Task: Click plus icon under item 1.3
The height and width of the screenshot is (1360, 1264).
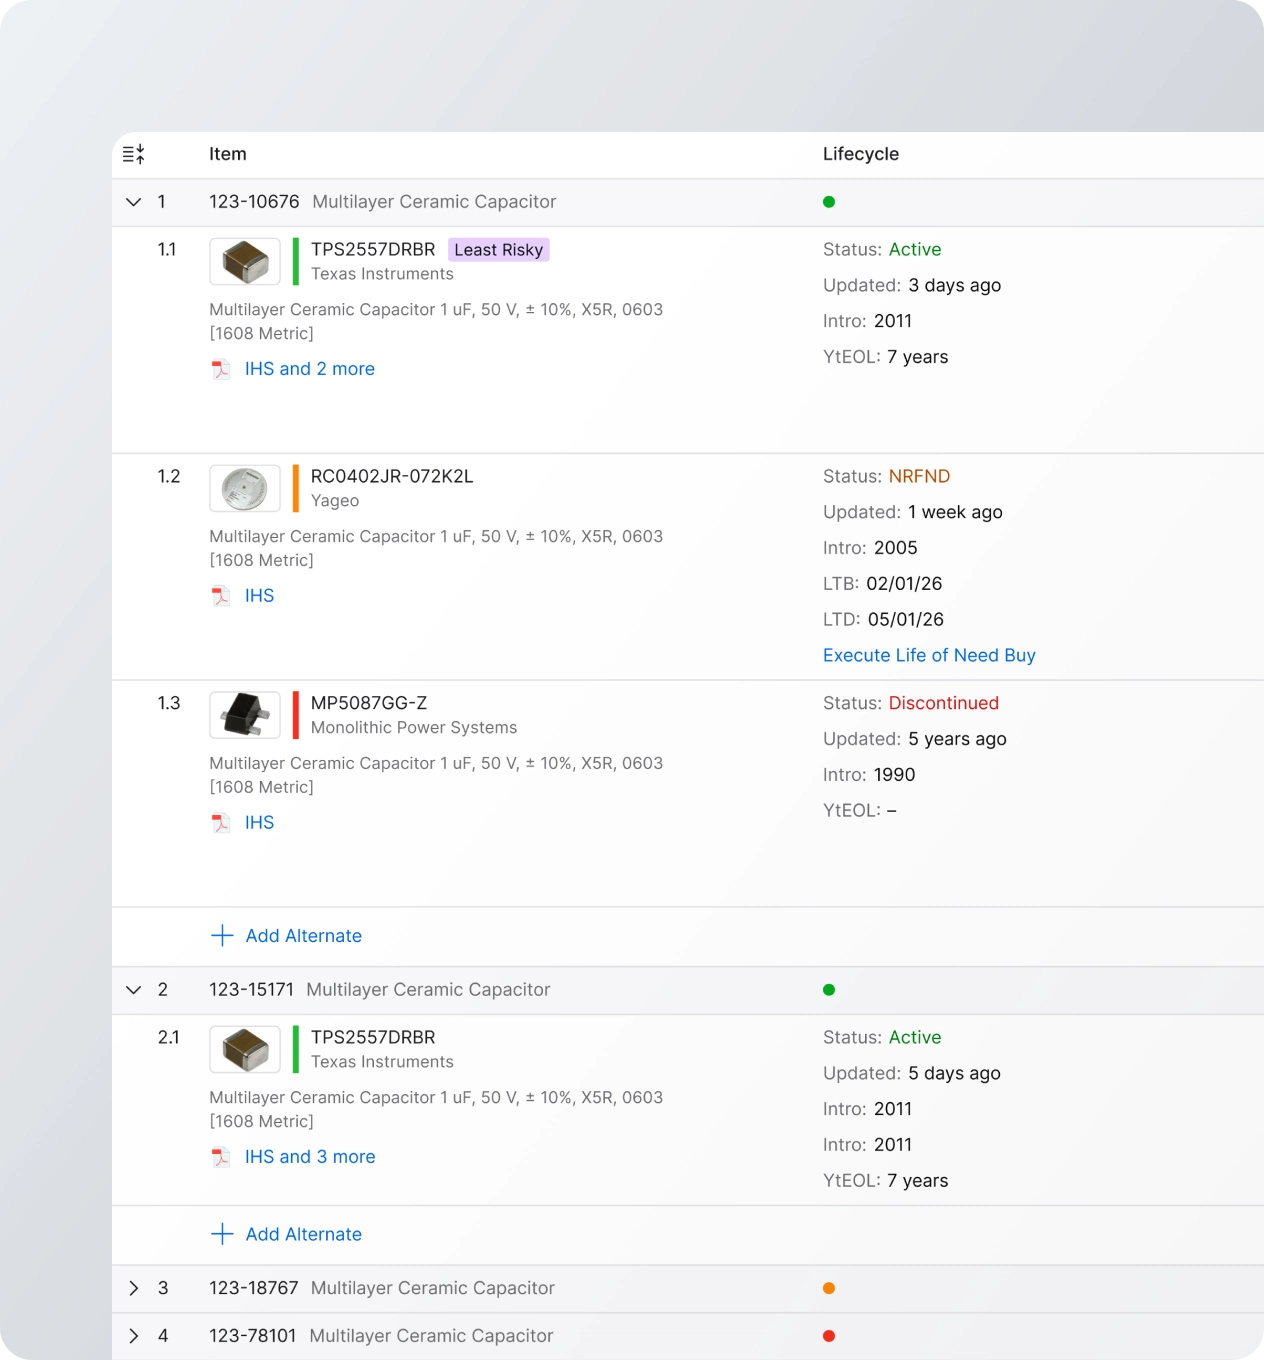Action: coord(222,936)
